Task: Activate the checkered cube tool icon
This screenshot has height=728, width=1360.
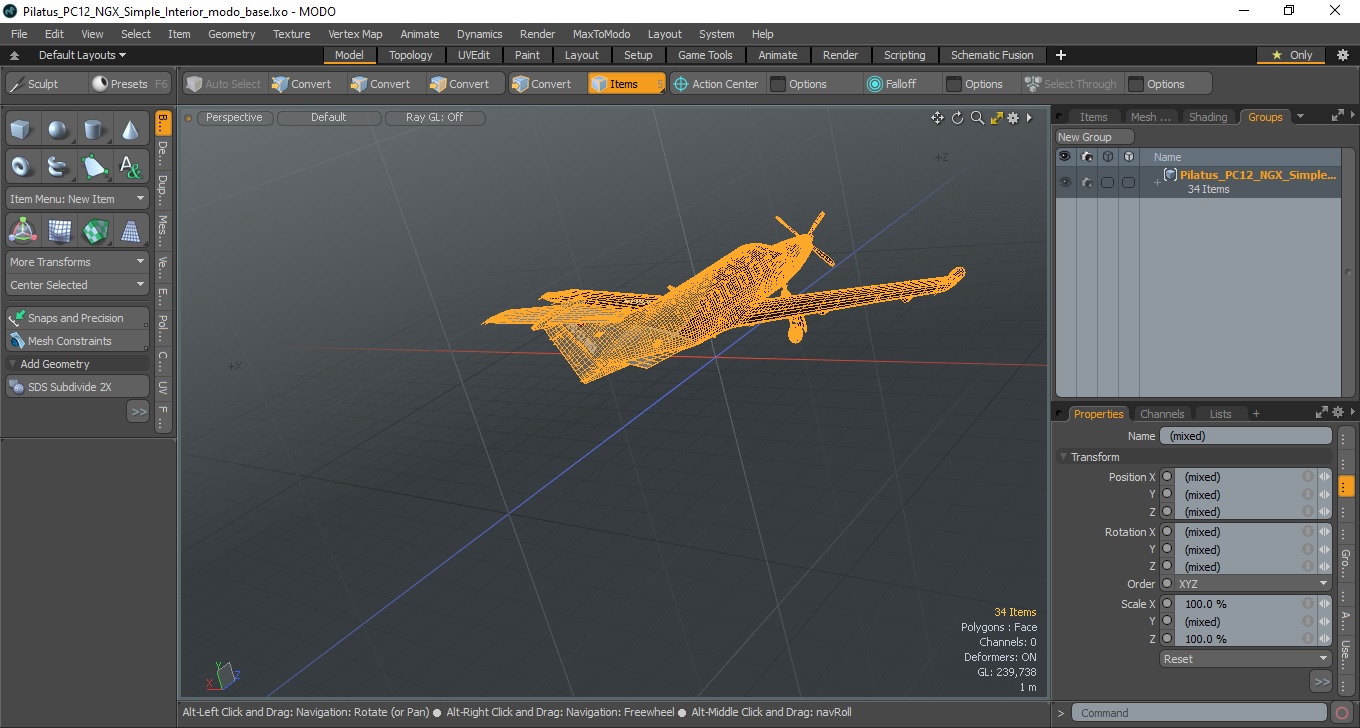Action: [94, 231]
